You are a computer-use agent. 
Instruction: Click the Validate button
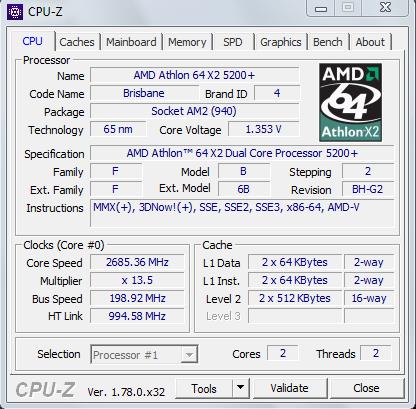pyautogui.click(x=289, y=388)
